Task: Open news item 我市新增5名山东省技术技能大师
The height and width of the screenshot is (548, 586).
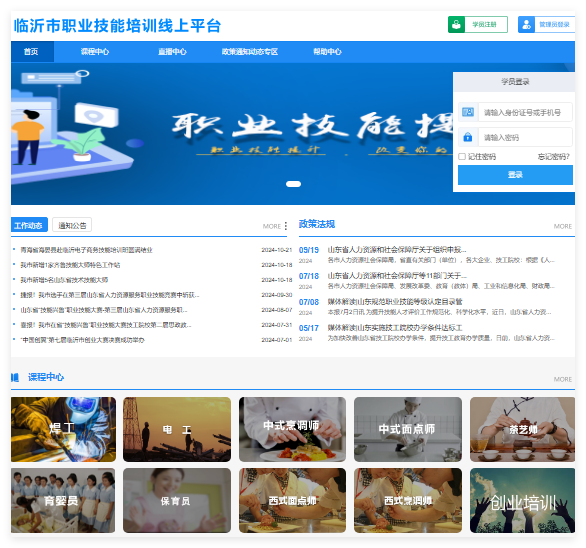Action: click(64, 280)
